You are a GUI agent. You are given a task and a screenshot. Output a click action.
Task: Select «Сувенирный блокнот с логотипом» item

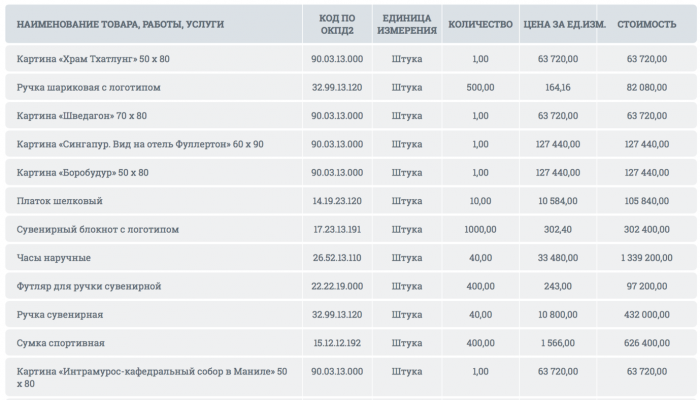[x=98, y=229]
